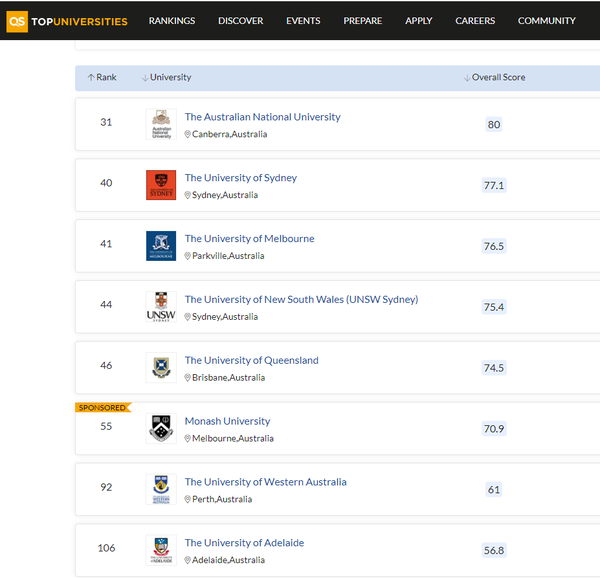Open the Monash University link
Image resolution: width=600 pixels, height=578 pixels.
(x=227, y=421)
